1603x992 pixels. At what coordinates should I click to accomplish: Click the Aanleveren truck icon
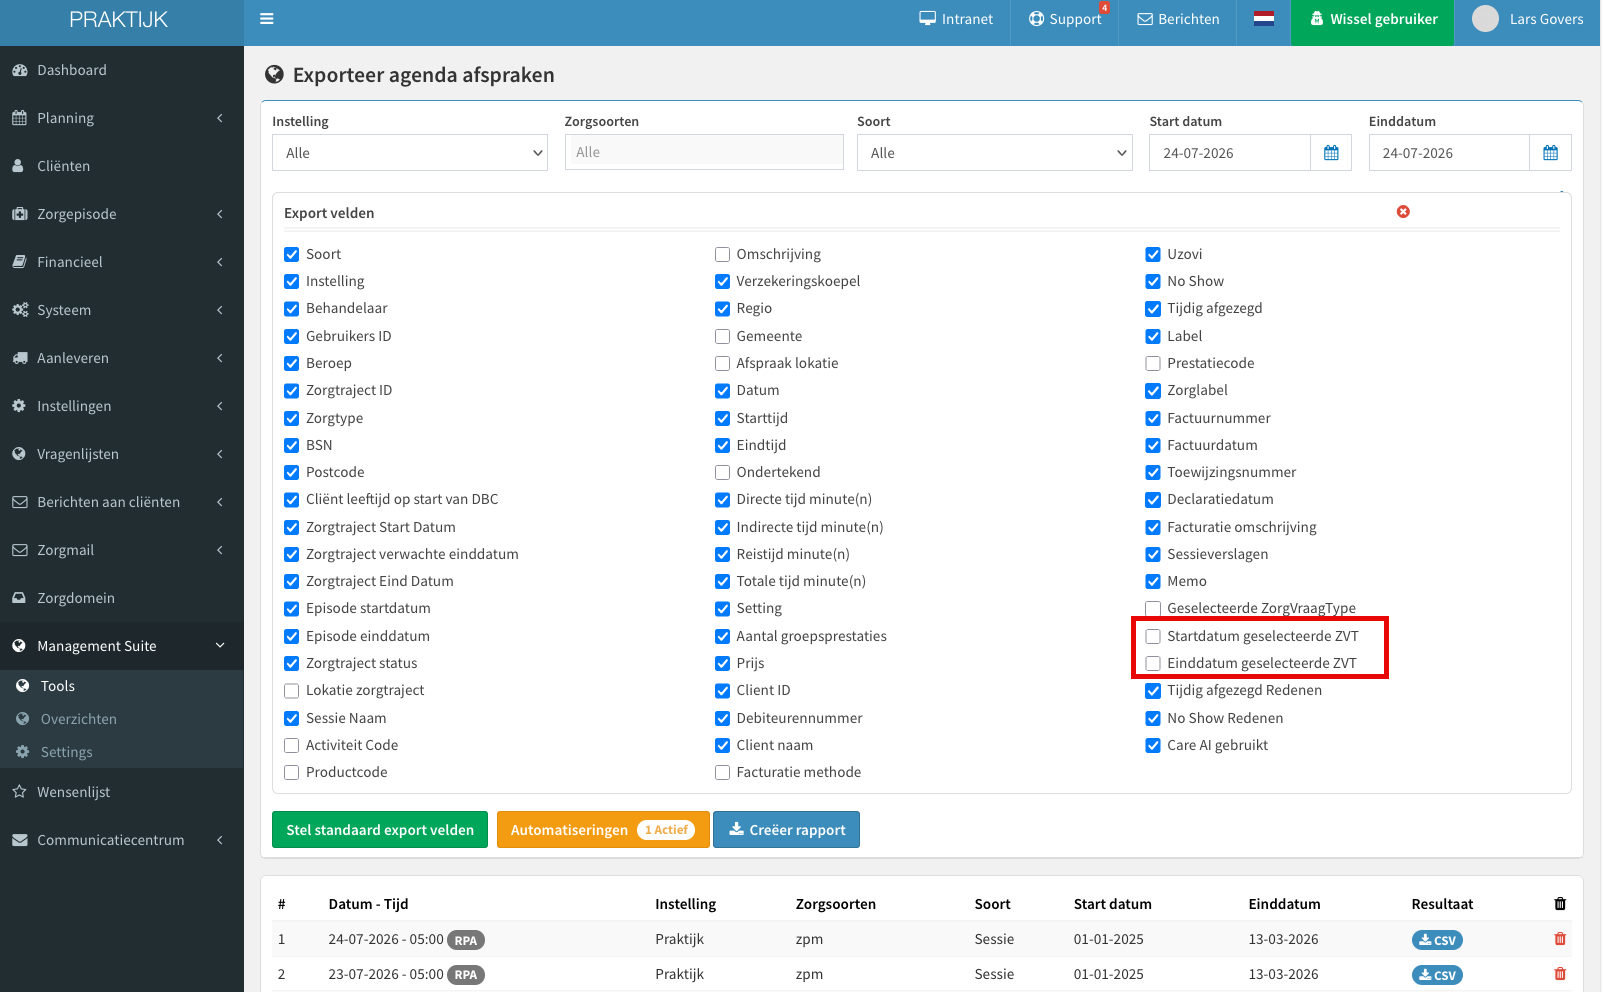[x=19, y=358]
